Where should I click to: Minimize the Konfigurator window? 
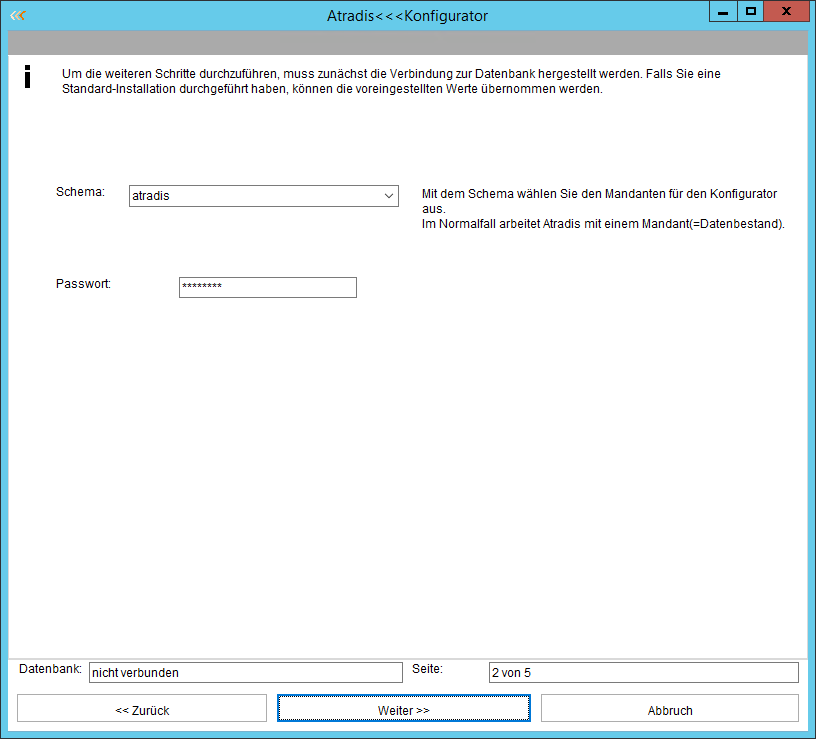[x=723, y=11]
